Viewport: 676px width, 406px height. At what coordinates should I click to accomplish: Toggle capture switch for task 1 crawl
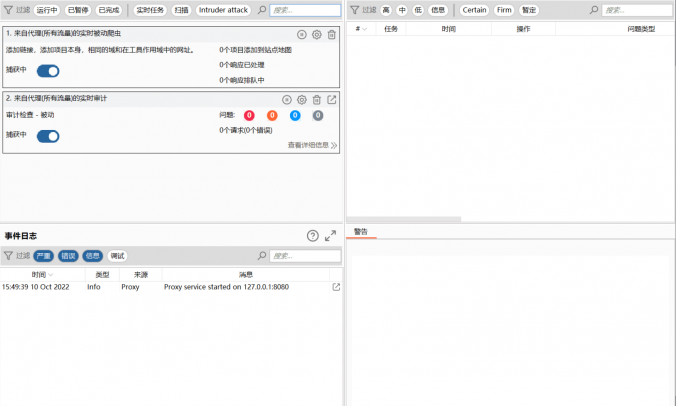pos(48,71)
